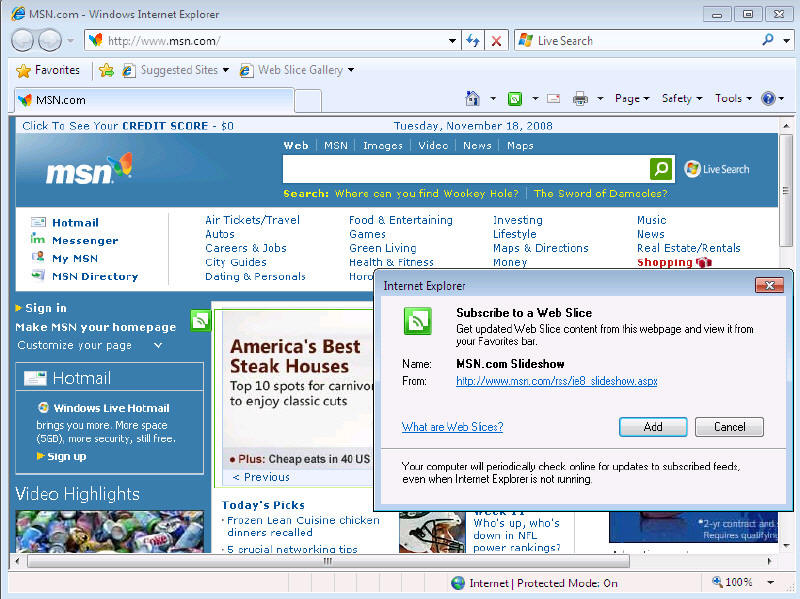Select the Images search tab
This screenshot has width=800, height=599.
point(383,146)
